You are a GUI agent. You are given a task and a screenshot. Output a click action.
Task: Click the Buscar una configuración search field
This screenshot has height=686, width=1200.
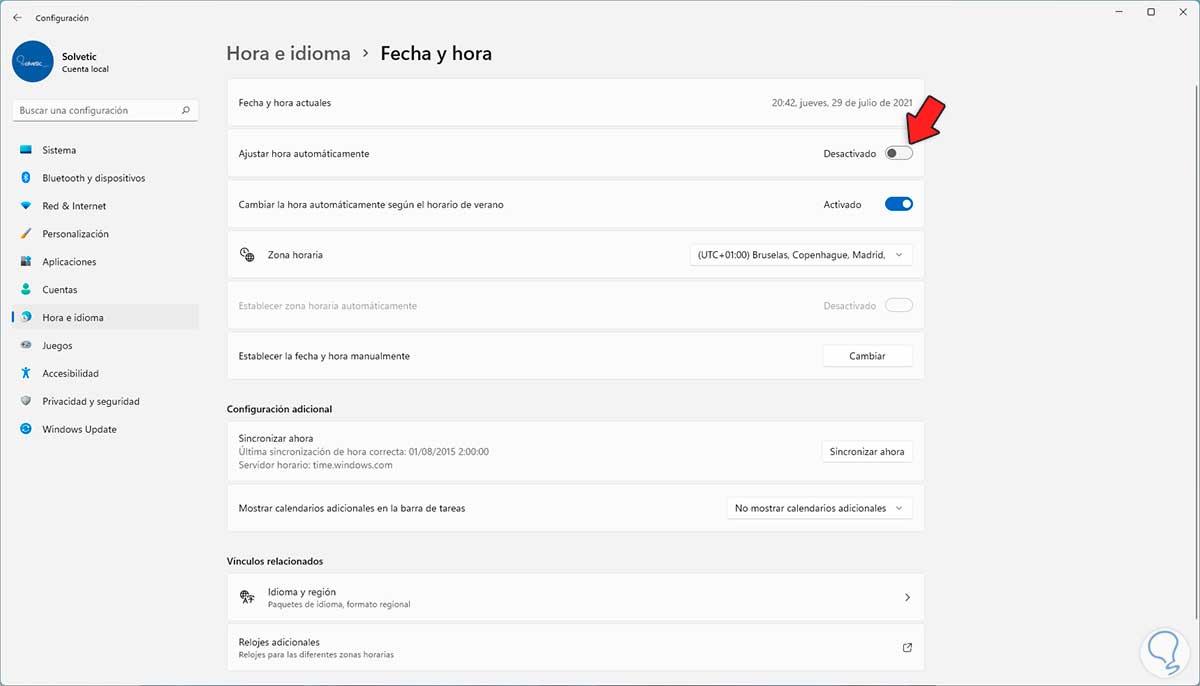(x=105, y=110)
